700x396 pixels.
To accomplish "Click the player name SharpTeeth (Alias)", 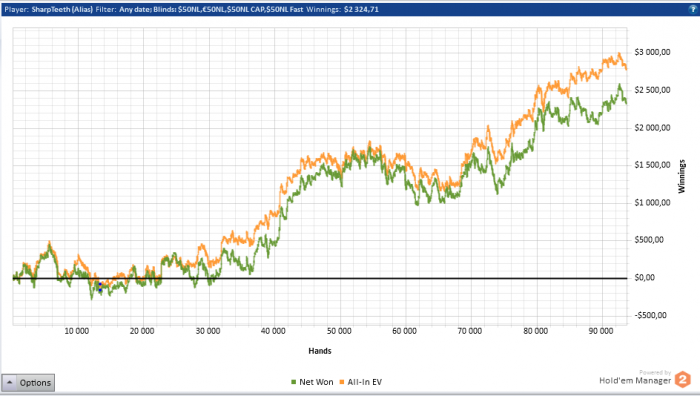I will 62,9.
